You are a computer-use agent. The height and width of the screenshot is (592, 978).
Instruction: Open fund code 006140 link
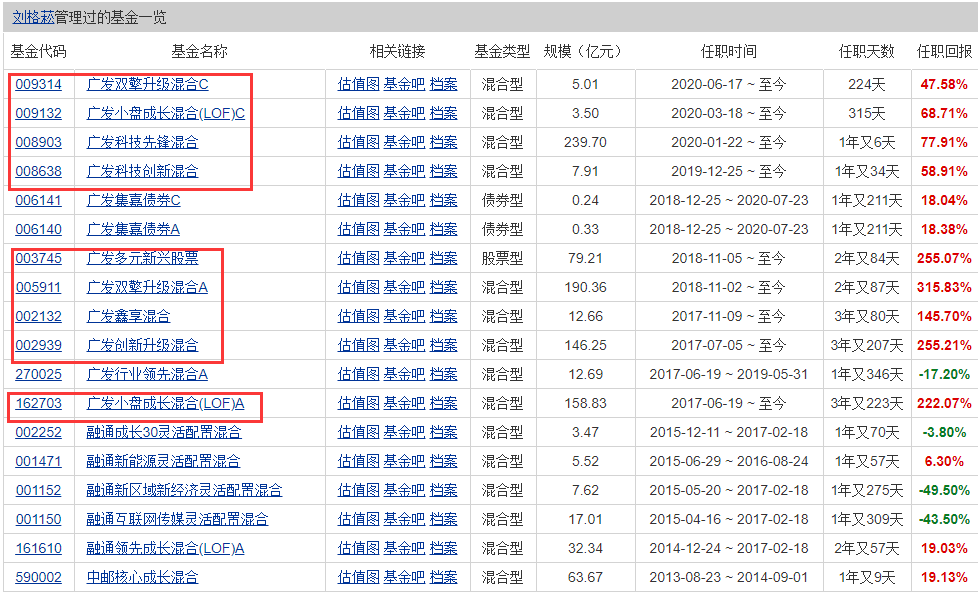coord(39,230)
